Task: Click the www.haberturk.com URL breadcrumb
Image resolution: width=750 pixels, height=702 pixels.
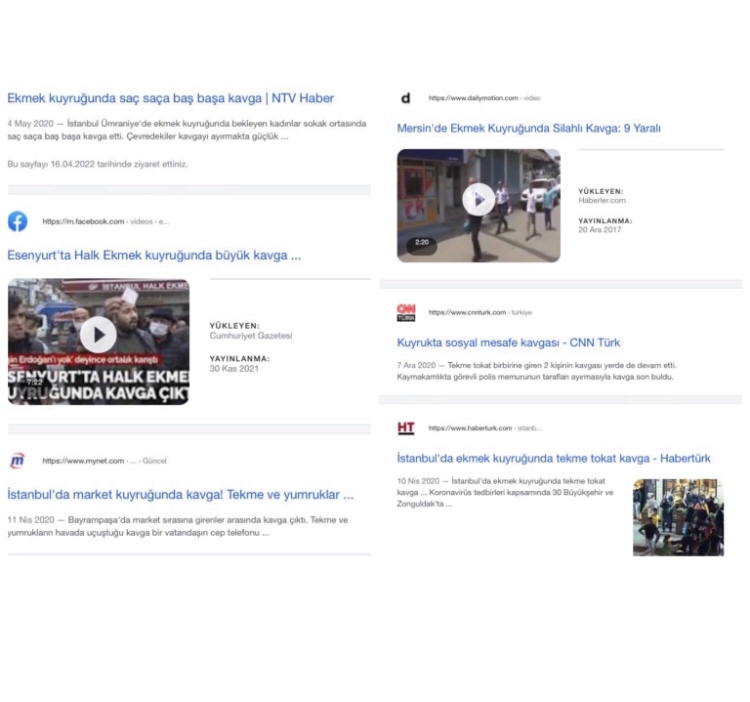Action: click(x=484, y=428)
